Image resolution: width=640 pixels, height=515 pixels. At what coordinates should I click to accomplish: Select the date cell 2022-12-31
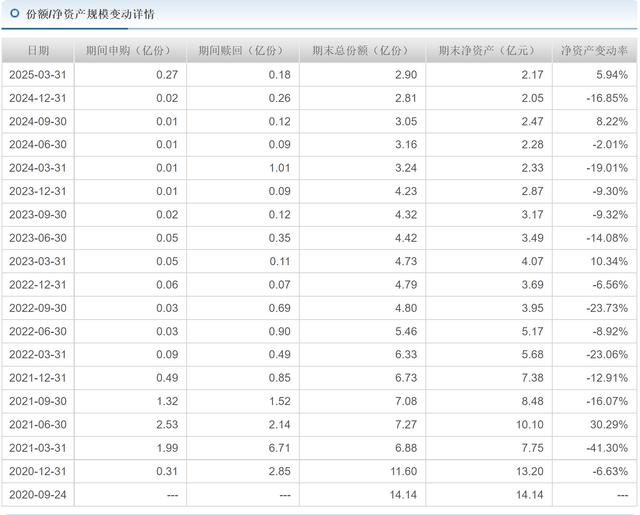38,284
